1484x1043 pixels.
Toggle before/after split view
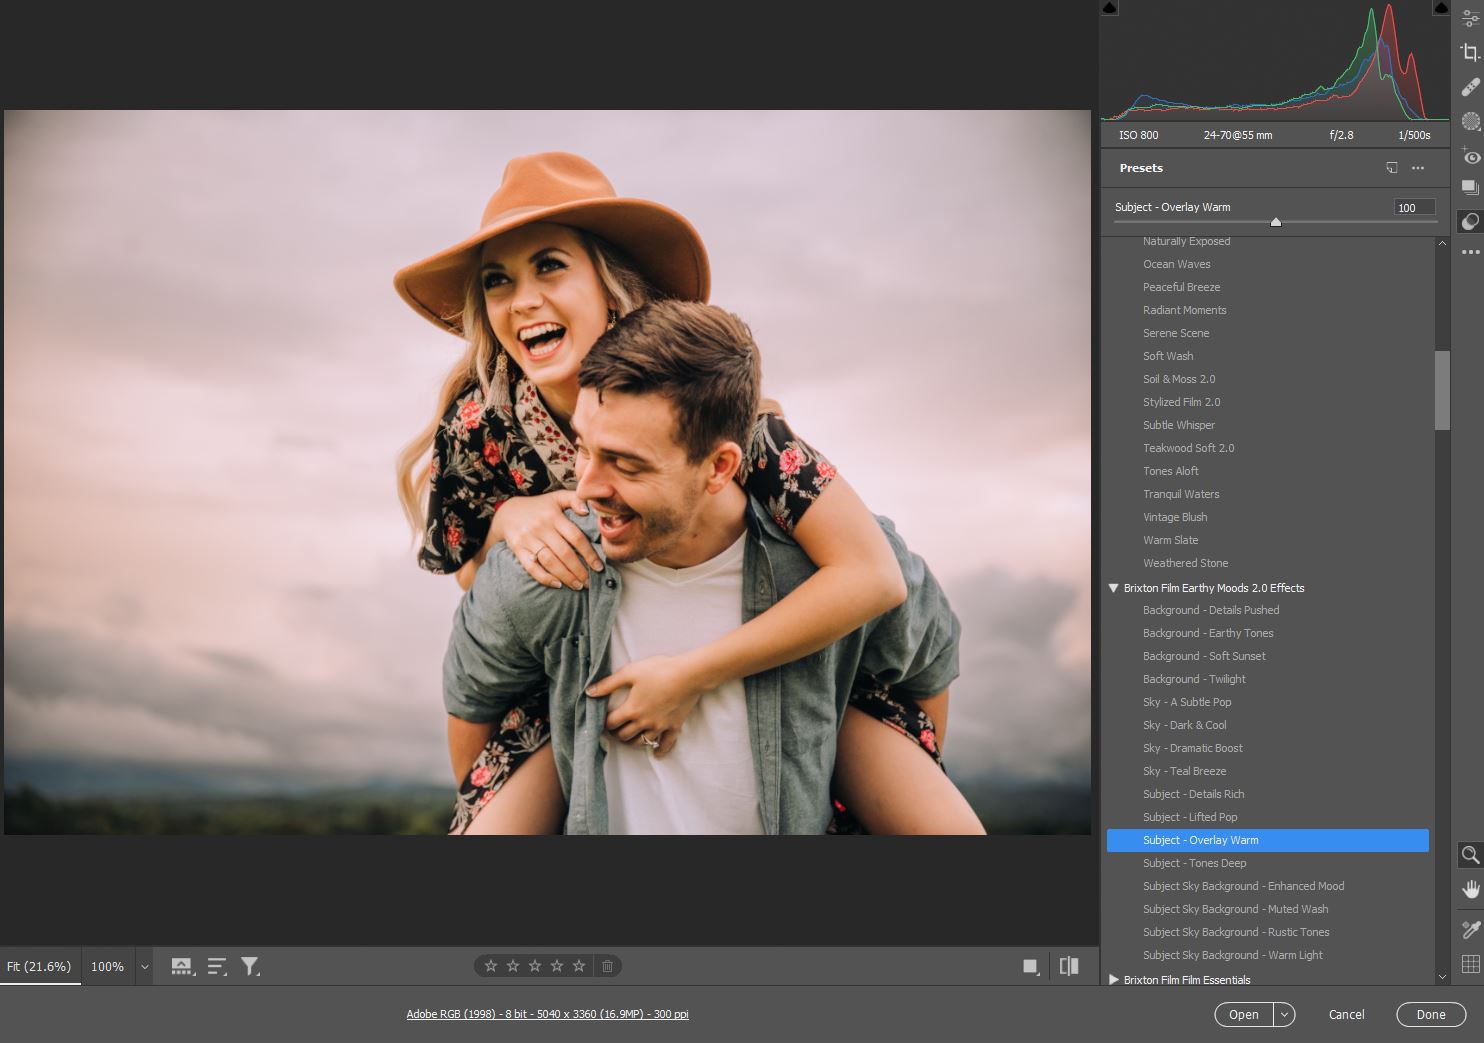(1069, 966)
